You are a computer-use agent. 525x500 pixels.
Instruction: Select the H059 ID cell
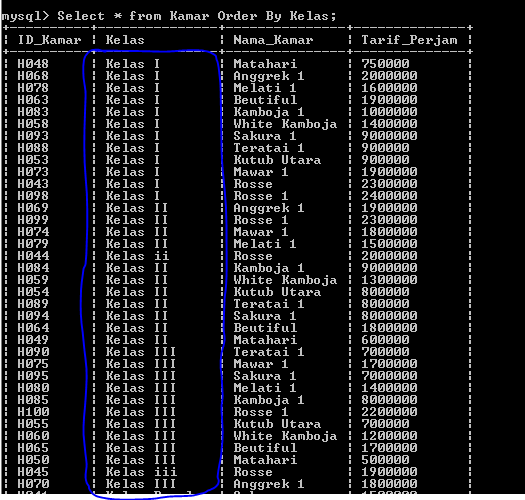33,280
